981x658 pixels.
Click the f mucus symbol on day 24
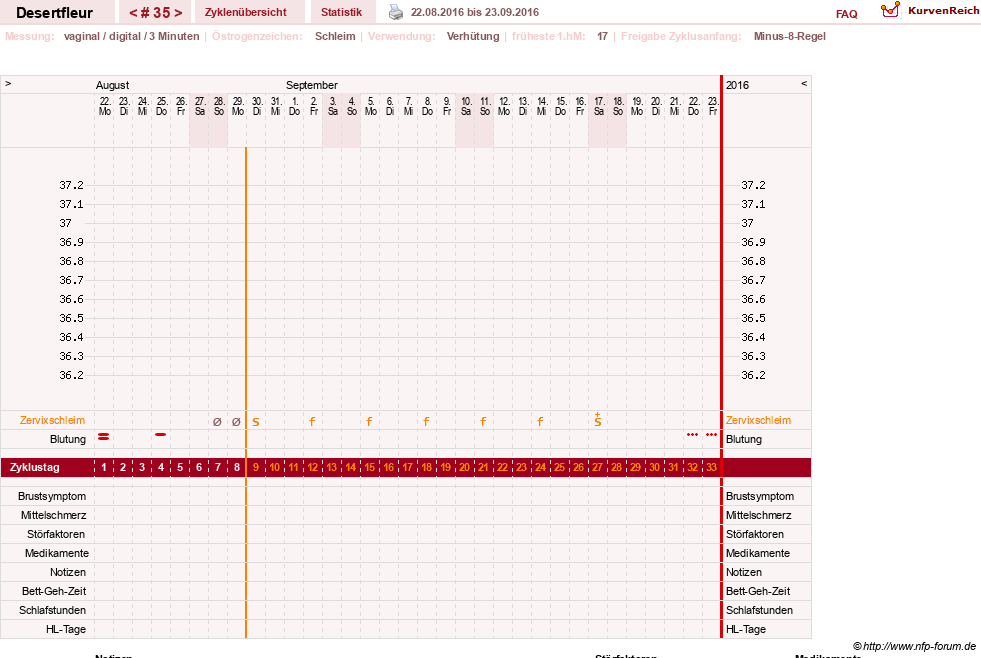click(540, 422)
